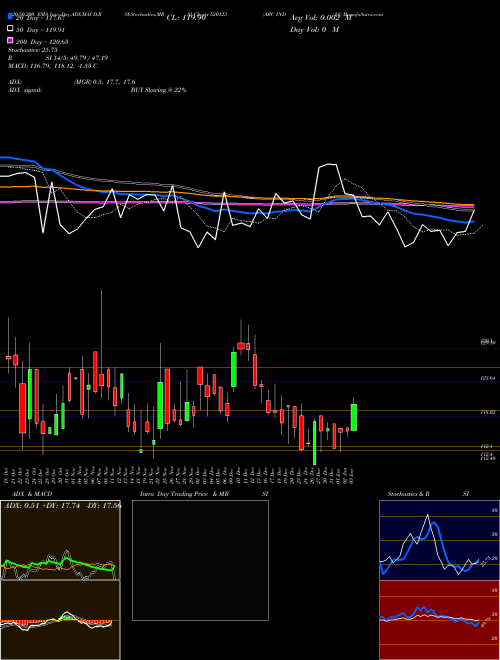Click the '(MGR) 0.5, 17.7, 17.6' ADX values
Image resolution: width=500 pixels, height=660 pixels.
click(x=104, y=82)
